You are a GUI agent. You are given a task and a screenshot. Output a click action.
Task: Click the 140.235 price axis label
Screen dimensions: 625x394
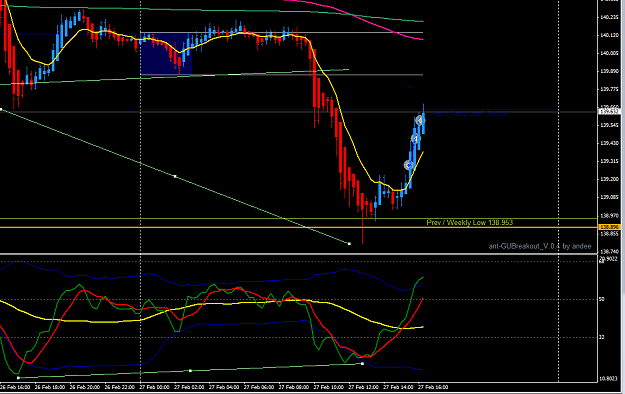(609, 17)
